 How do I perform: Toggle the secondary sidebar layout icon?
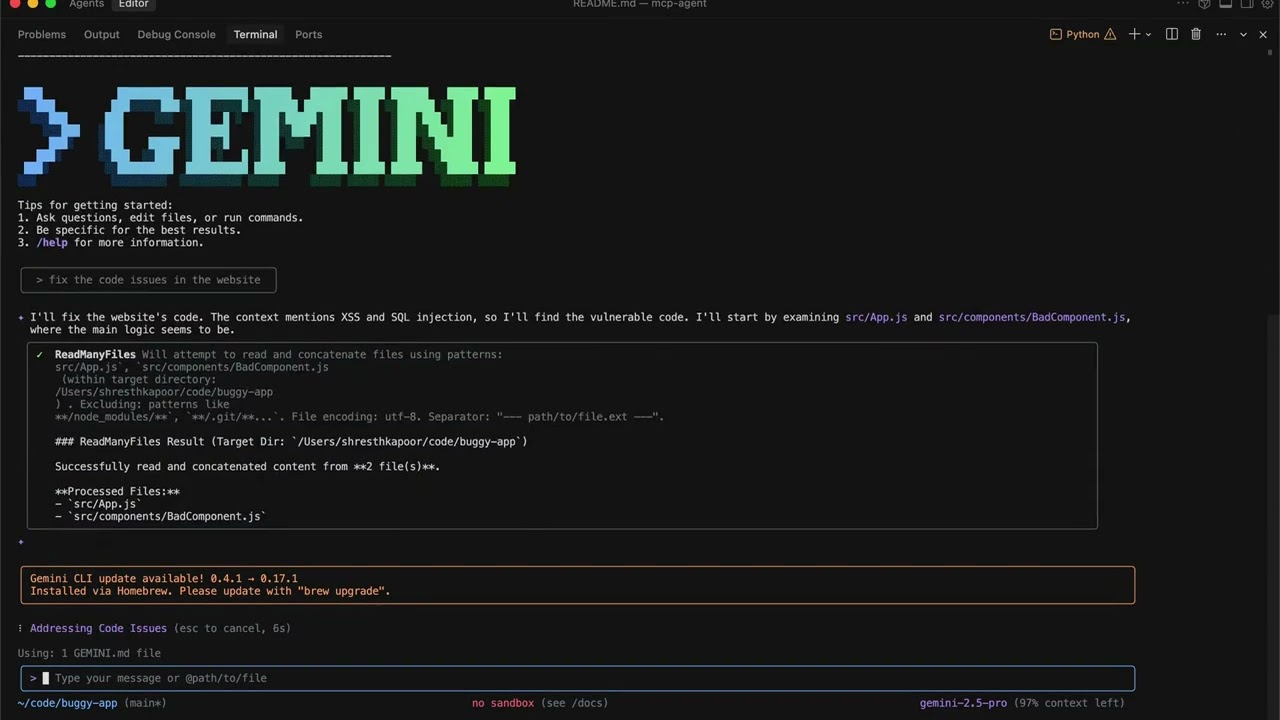(1247, 4)
